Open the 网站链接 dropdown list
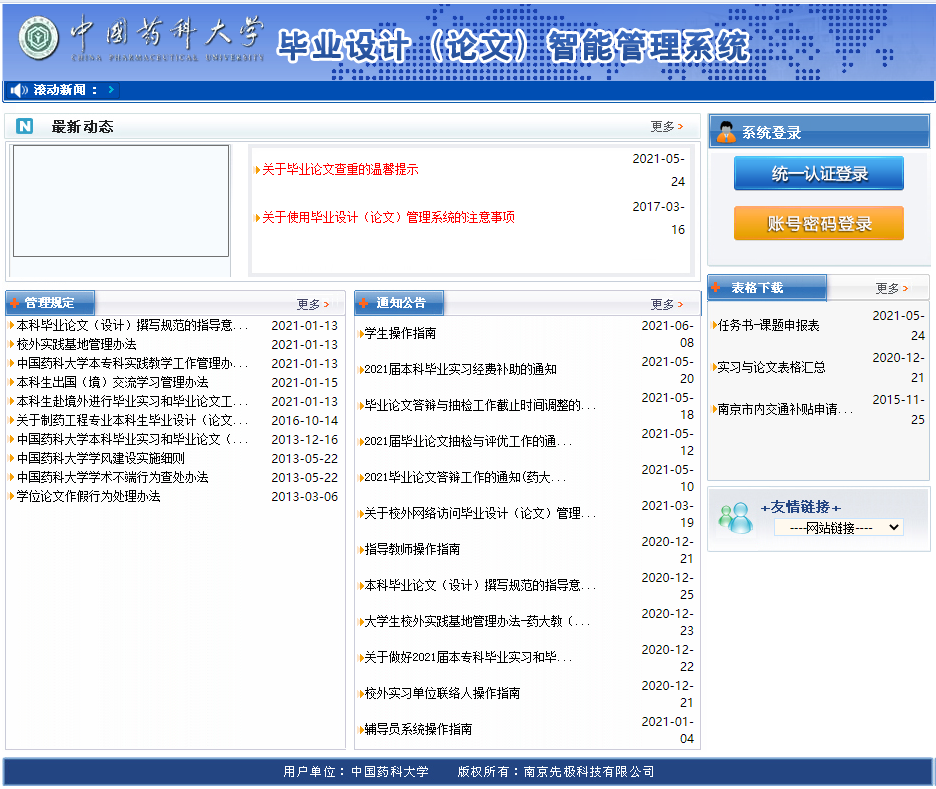This screenshot has width=936, height=789. coord(838,527)
